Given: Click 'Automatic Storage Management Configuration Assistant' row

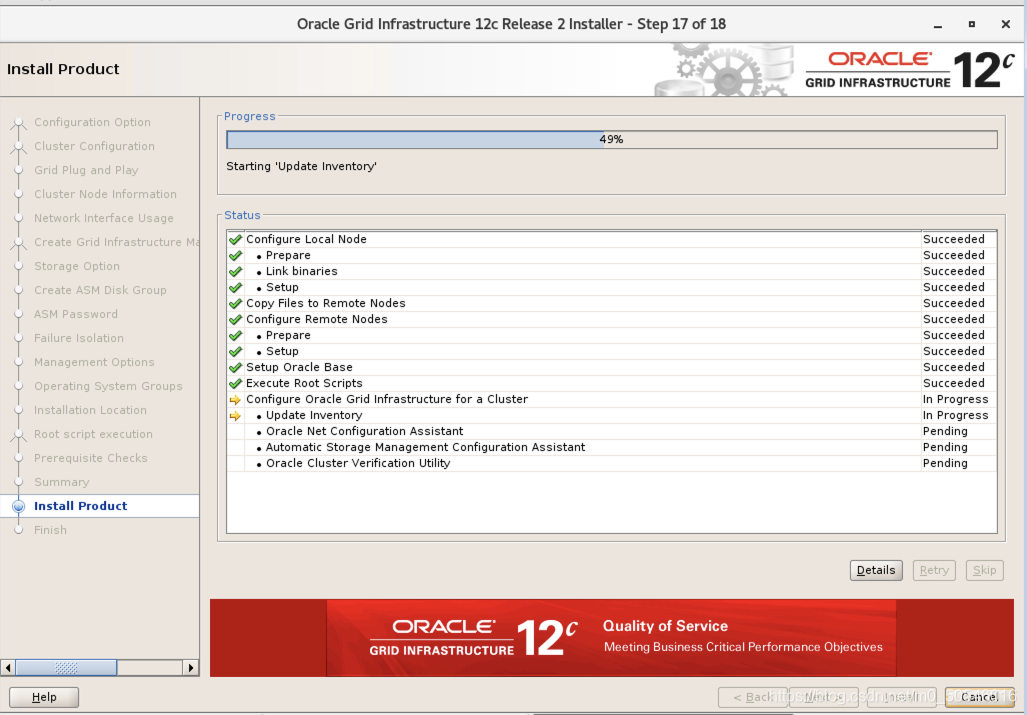Looking at the screenshot, I should point(612,448).
